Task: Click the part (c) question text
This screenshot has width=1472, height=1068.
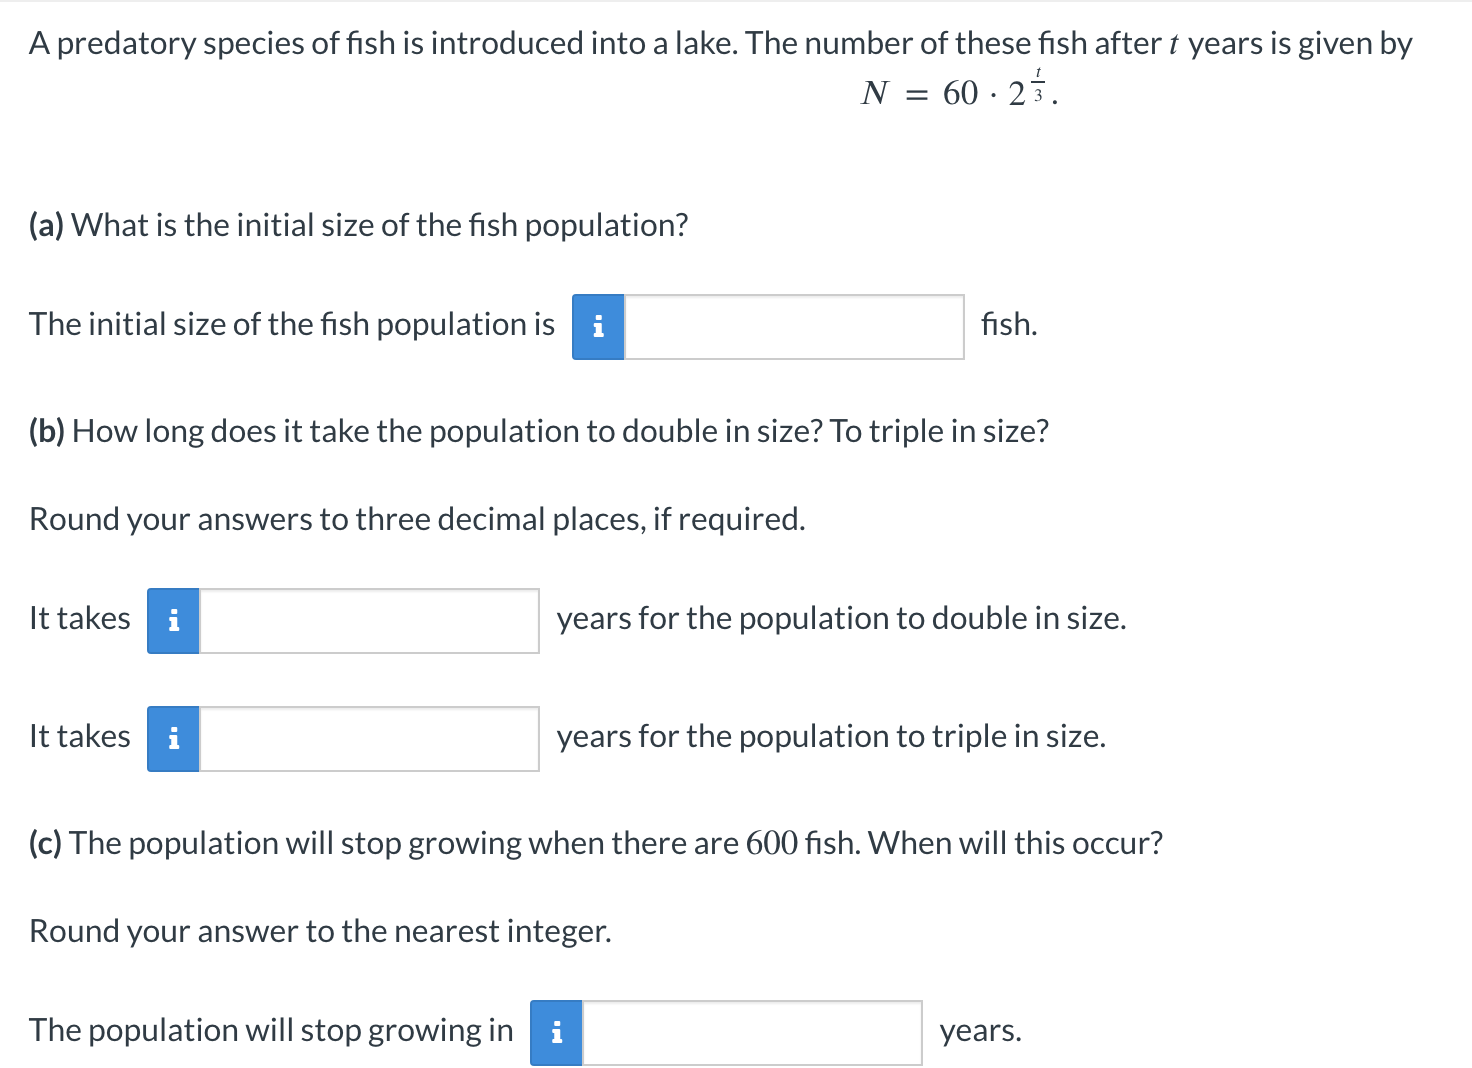Action: [x=596, y=843]
